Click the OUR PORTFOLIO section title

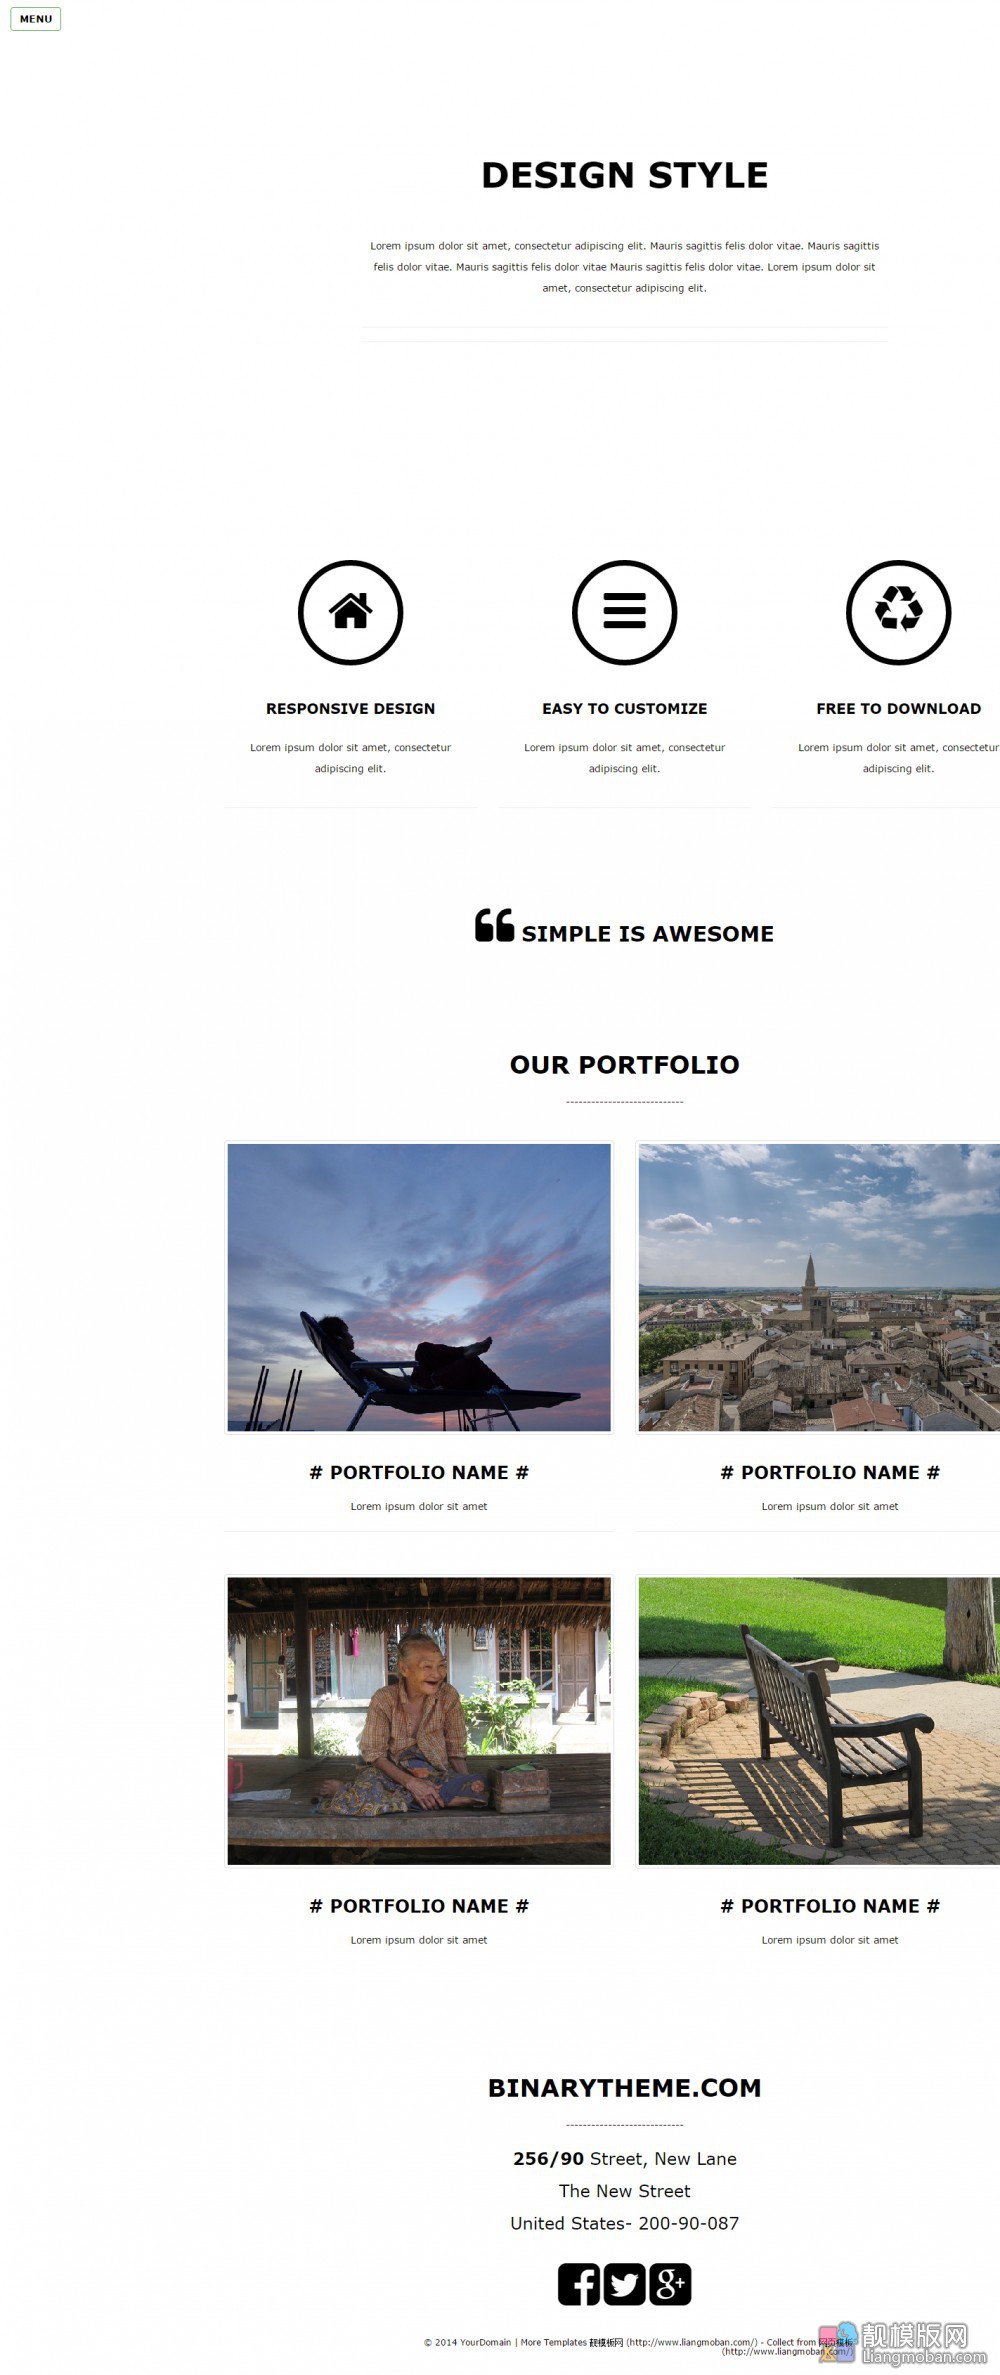(x=625, y=1065)
